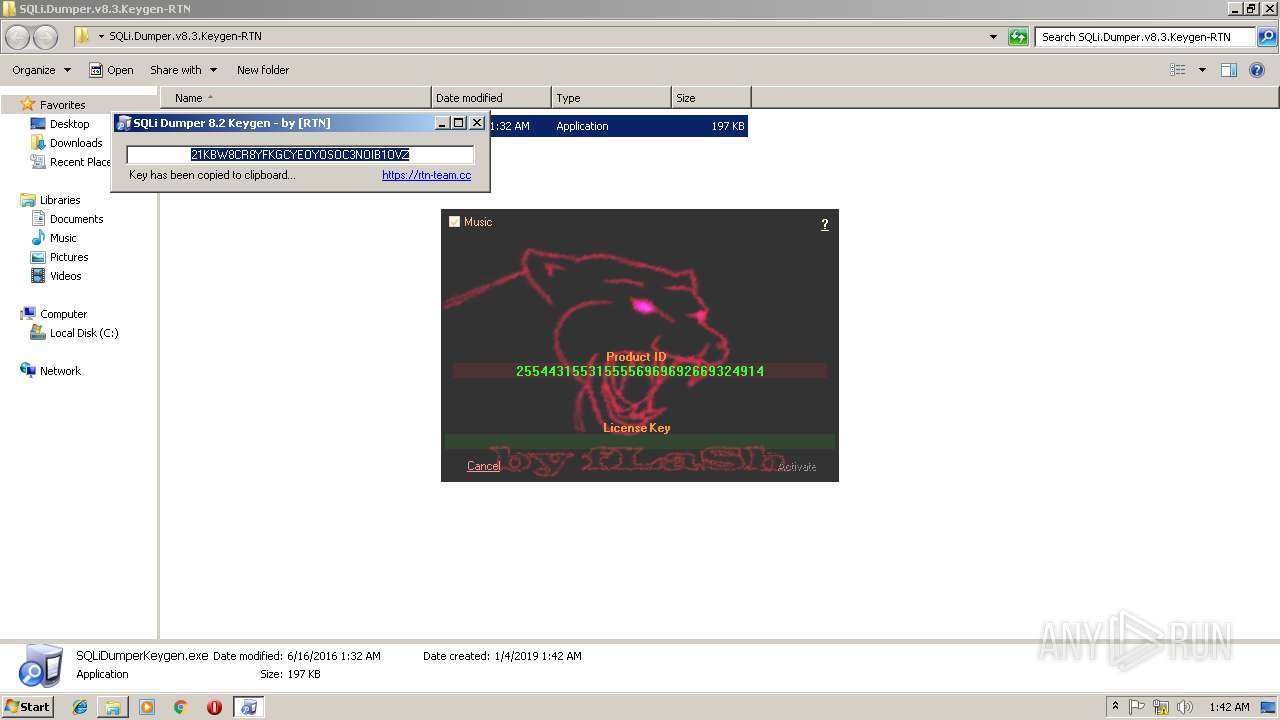
Task: Launch Chrome from taskbar
Action: pyautogui.click(x=181, y=707)
